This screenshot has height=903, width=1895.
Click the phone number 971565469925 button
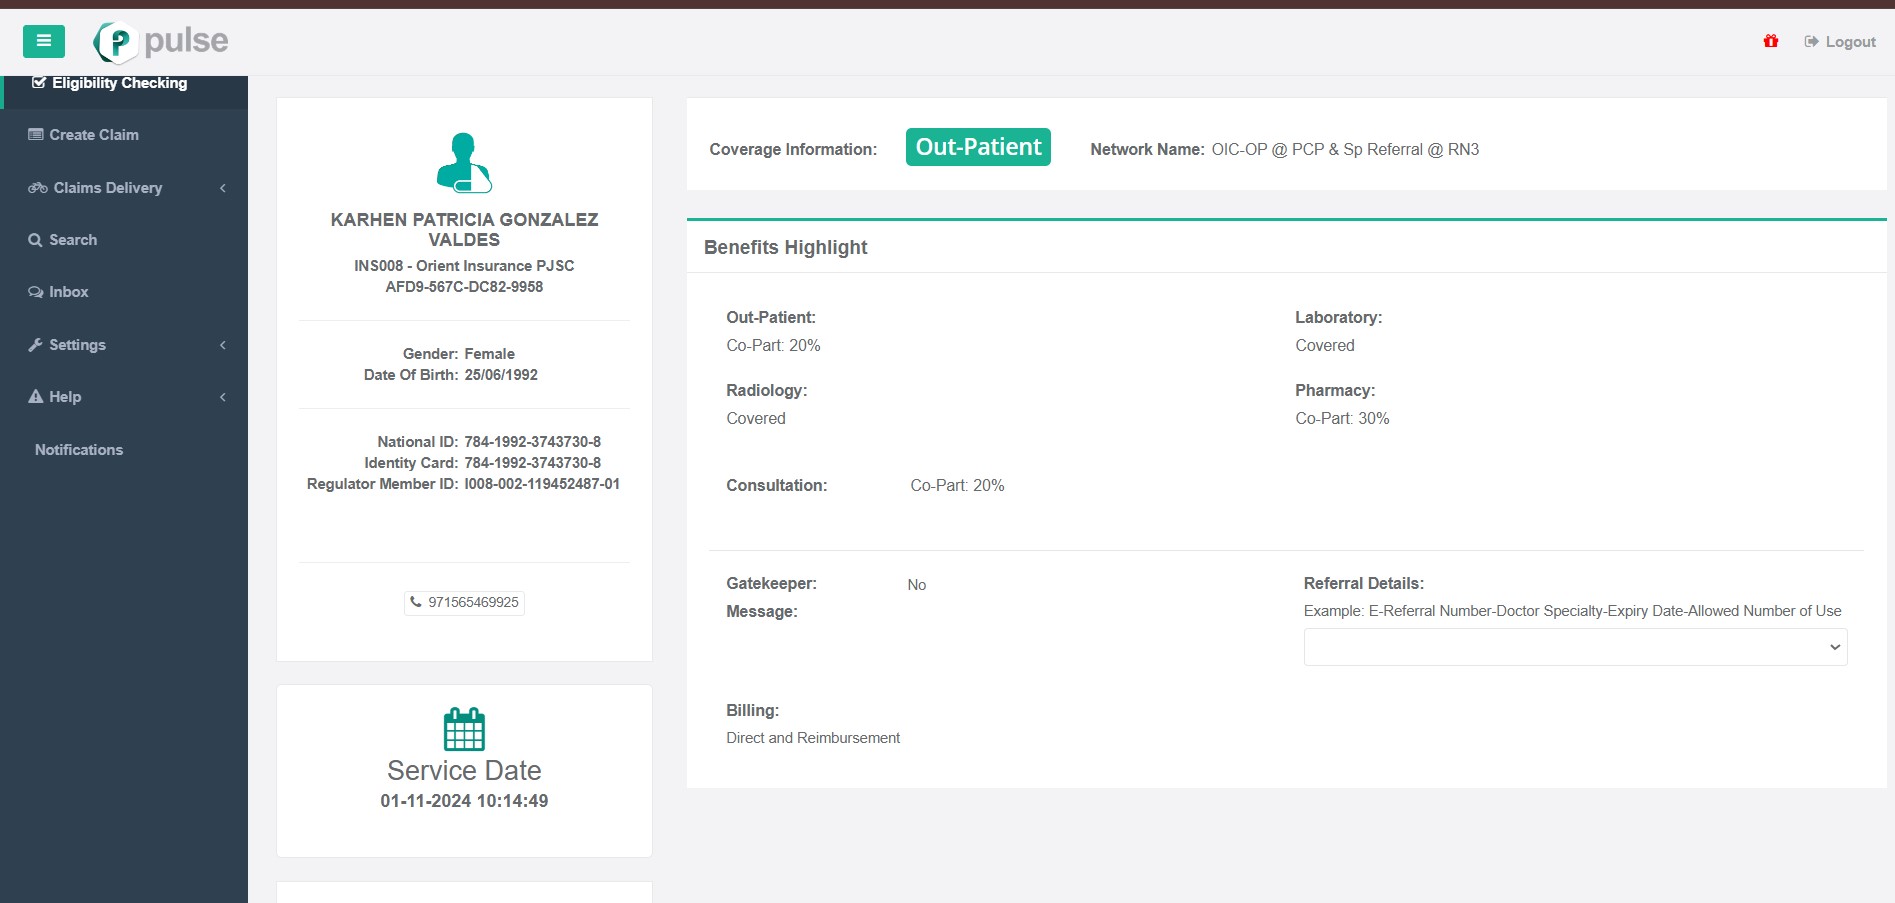pos(464,602)
